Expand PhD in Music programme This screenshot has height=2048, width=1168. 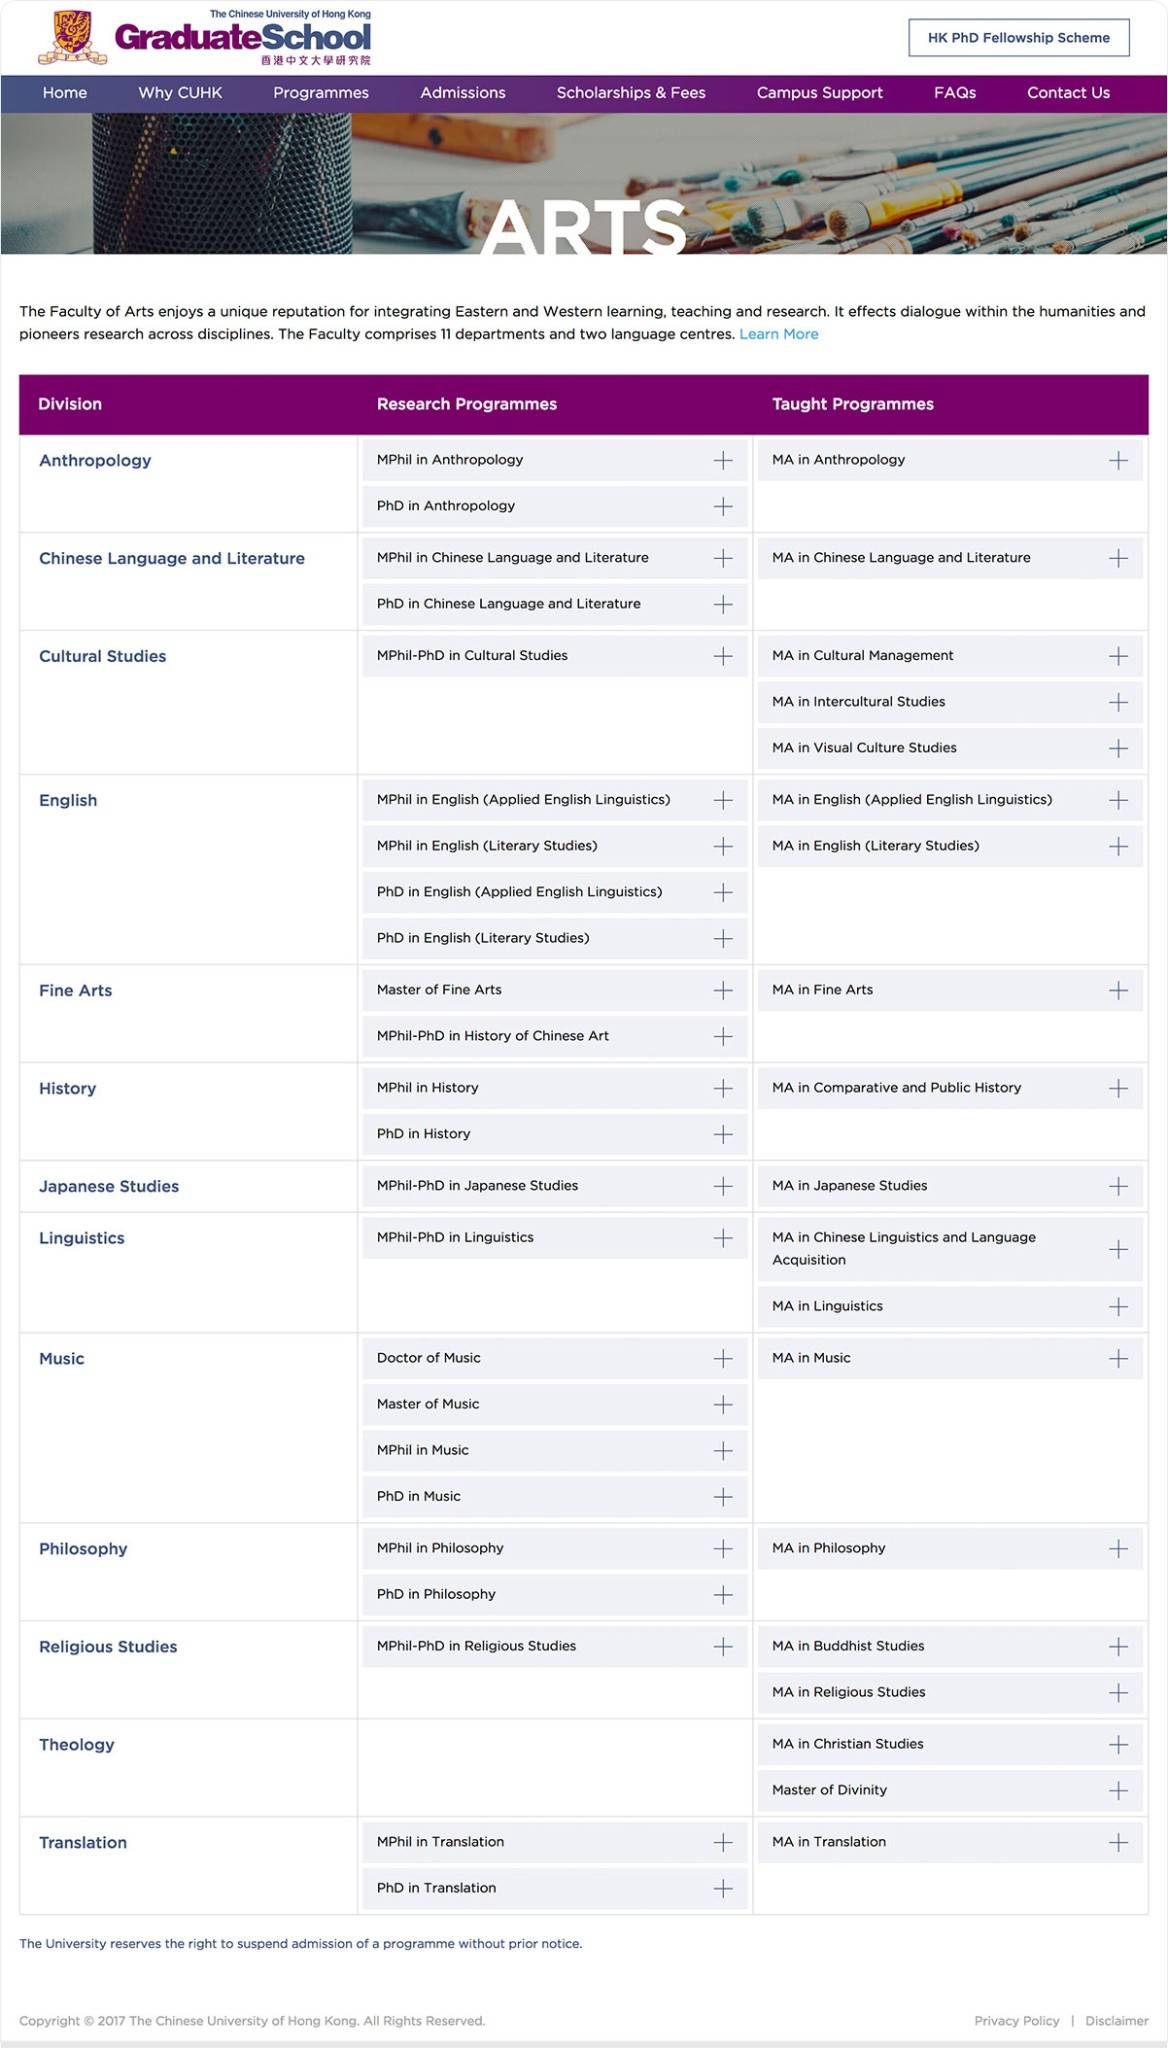722,1497
